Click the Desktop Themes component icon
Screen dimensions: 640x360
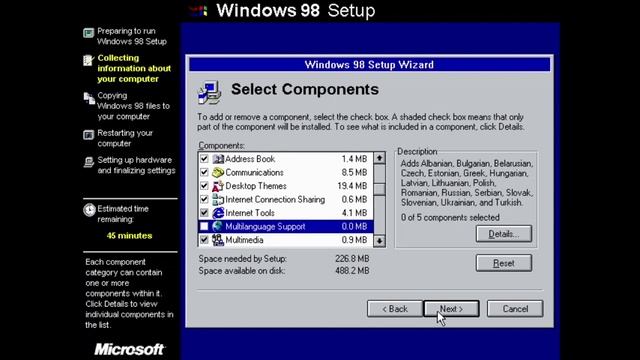pos(218,186)
